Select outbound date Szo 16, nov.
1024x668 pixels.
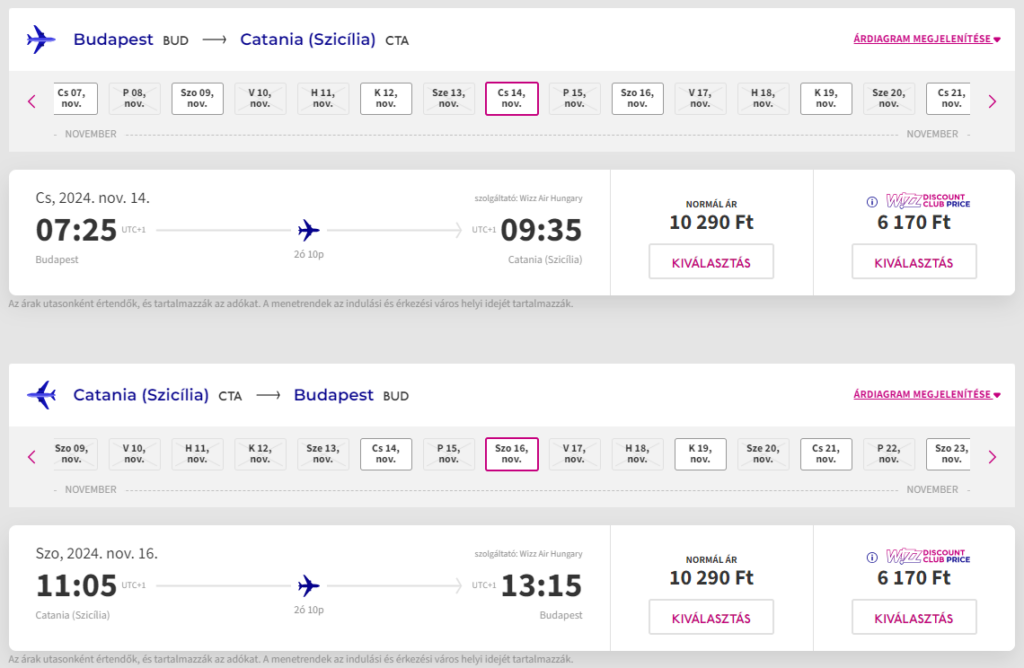pos(637,99)
